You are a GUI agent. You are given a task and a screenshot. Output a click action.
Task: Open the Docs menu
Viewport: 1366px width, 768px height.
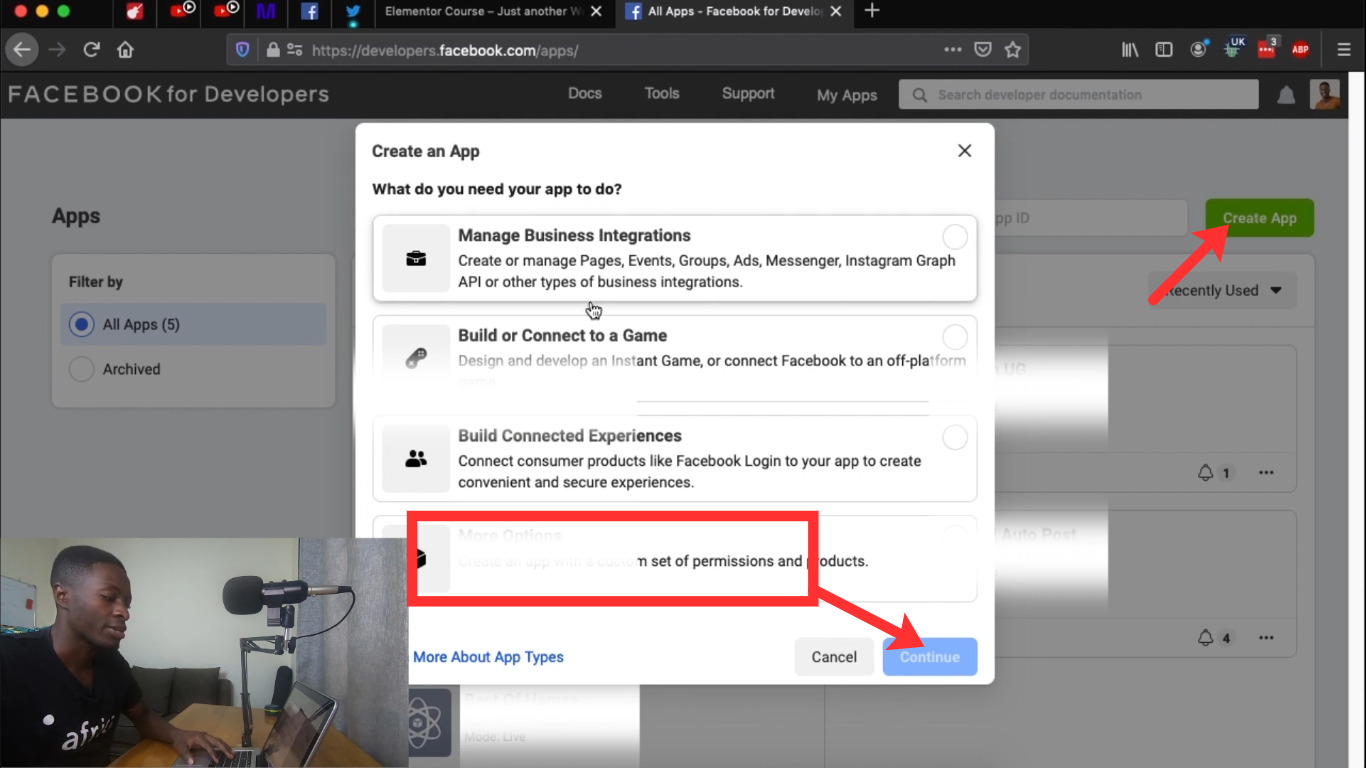coord(585,93)
